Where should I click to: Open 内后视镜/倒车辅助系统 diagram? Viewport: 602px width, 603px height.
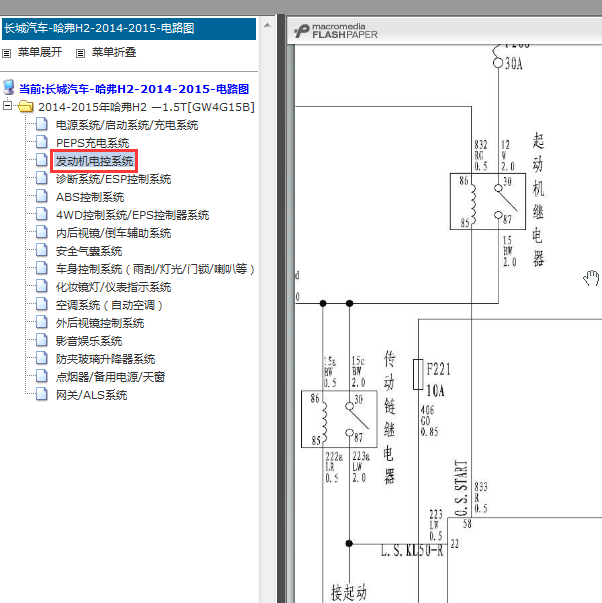(x=113, y=233)
